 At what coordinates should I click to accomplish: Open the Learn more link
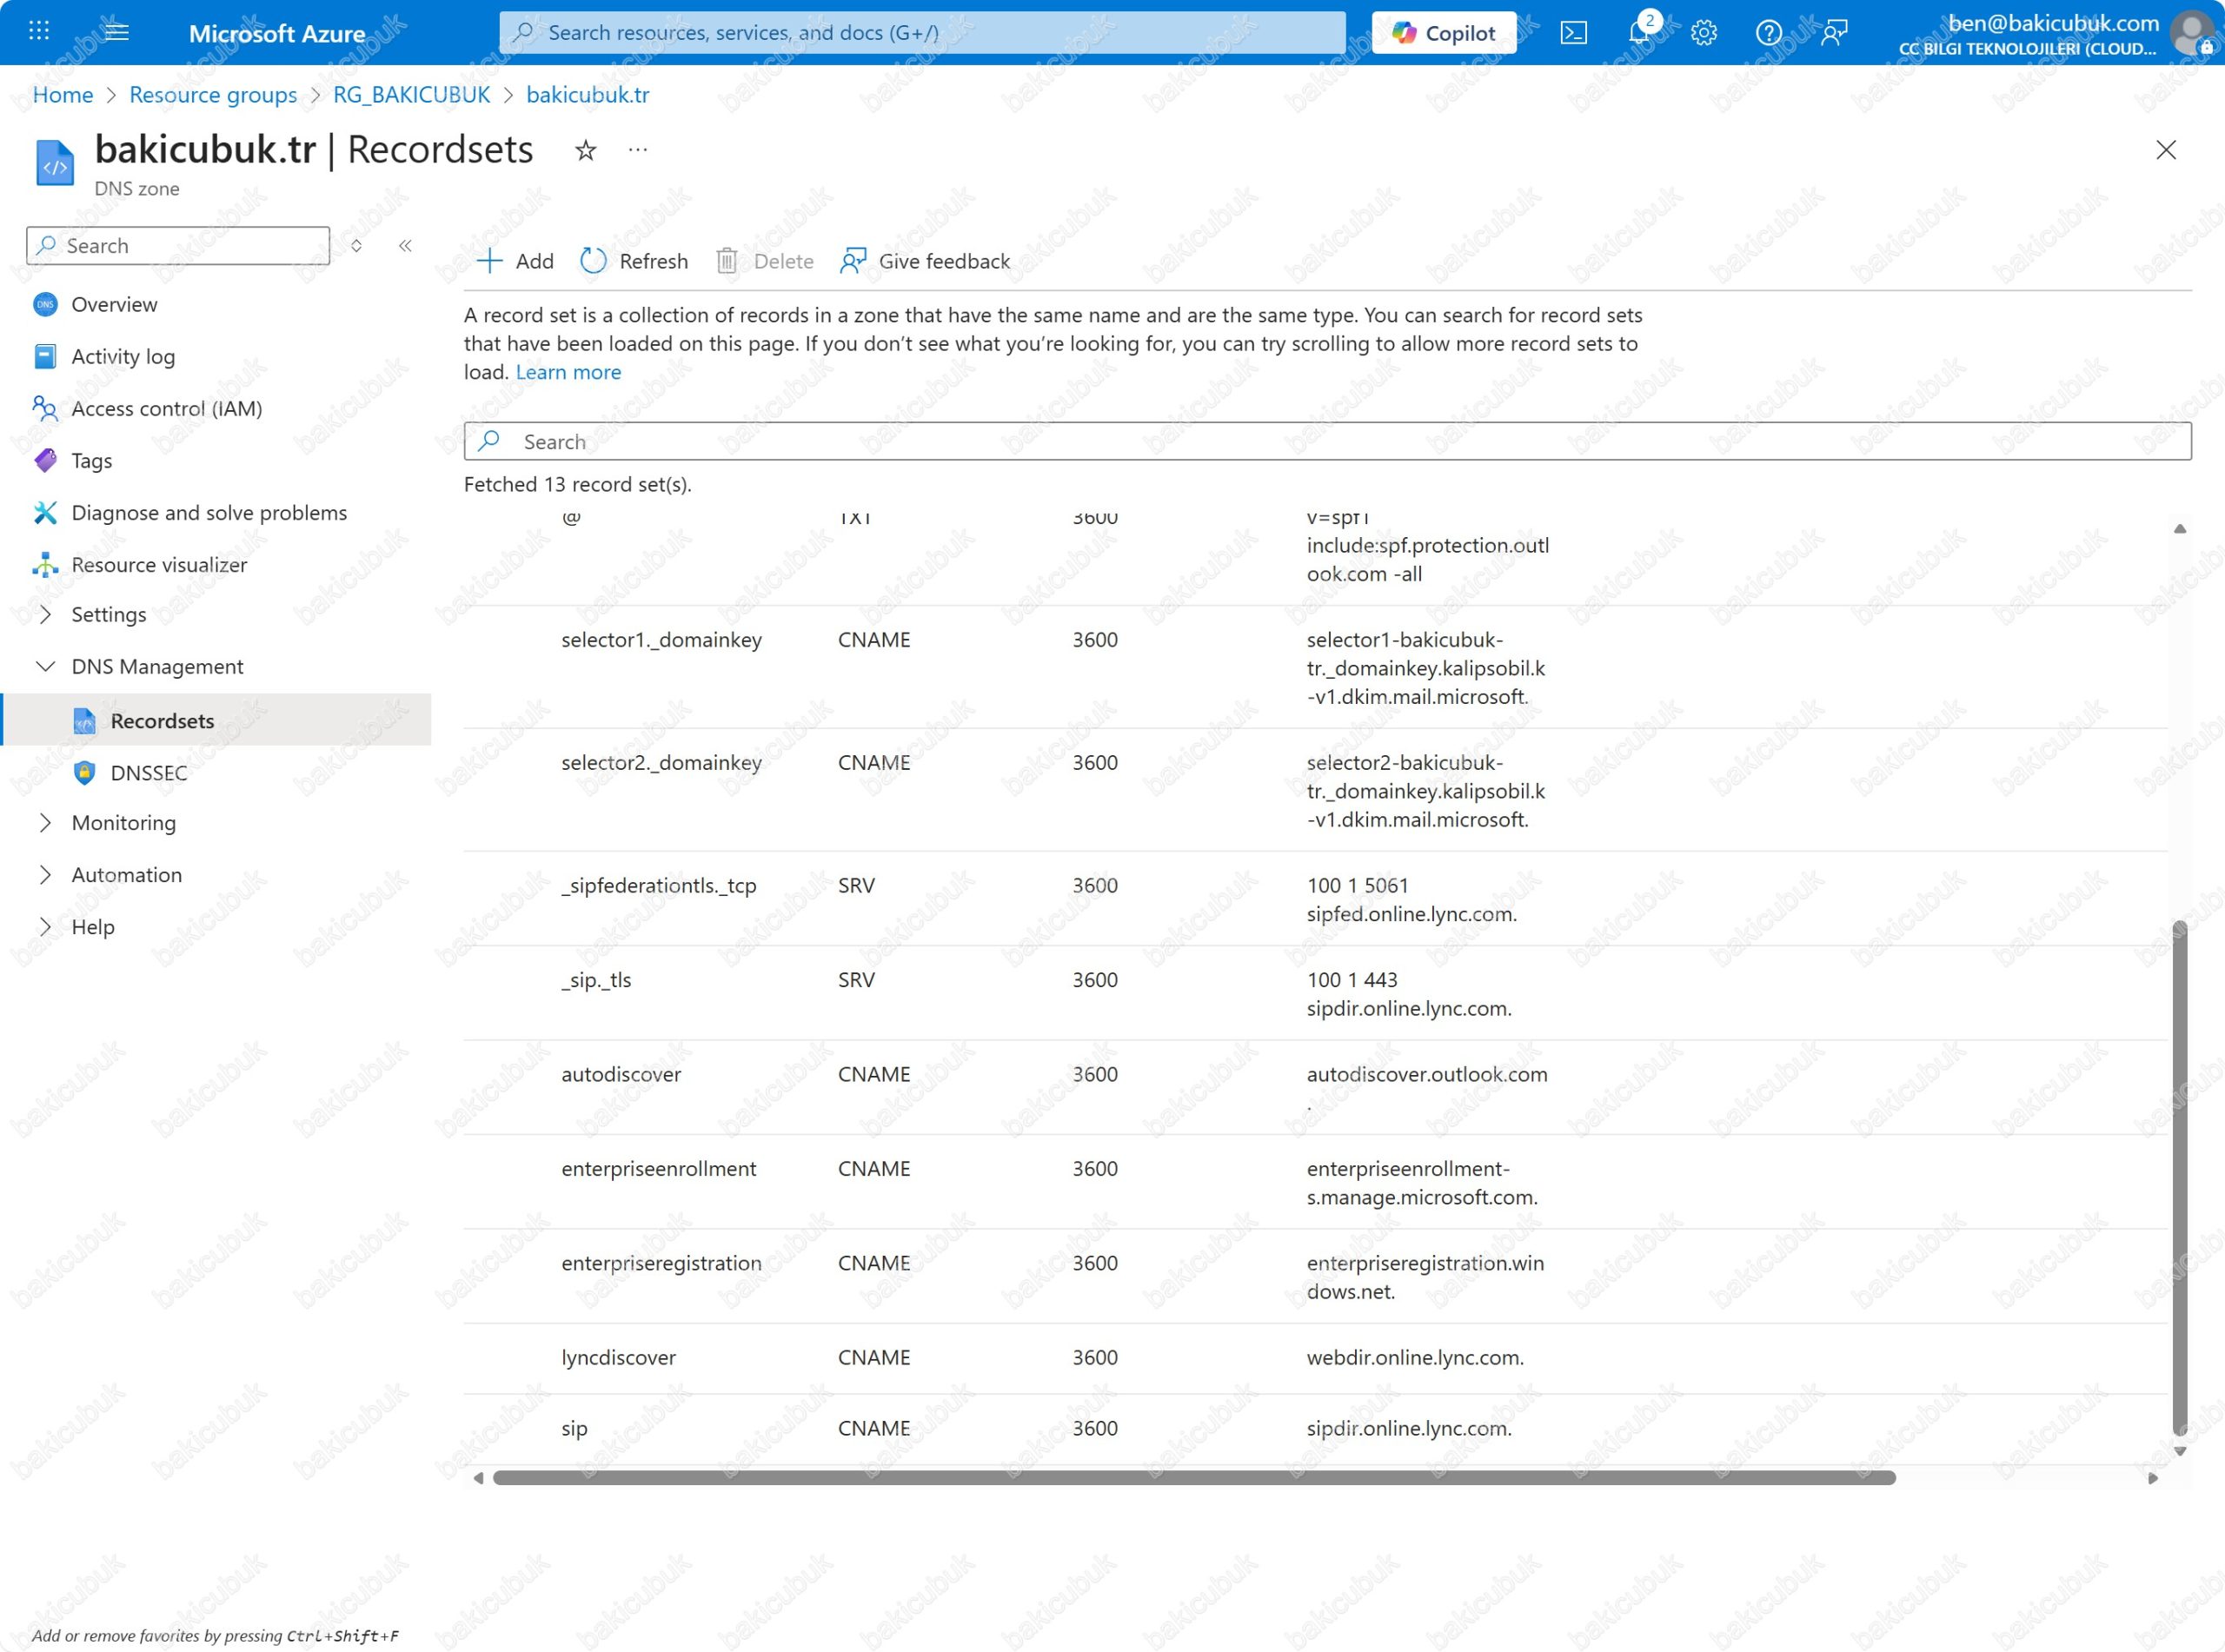(x=568, y=372)
